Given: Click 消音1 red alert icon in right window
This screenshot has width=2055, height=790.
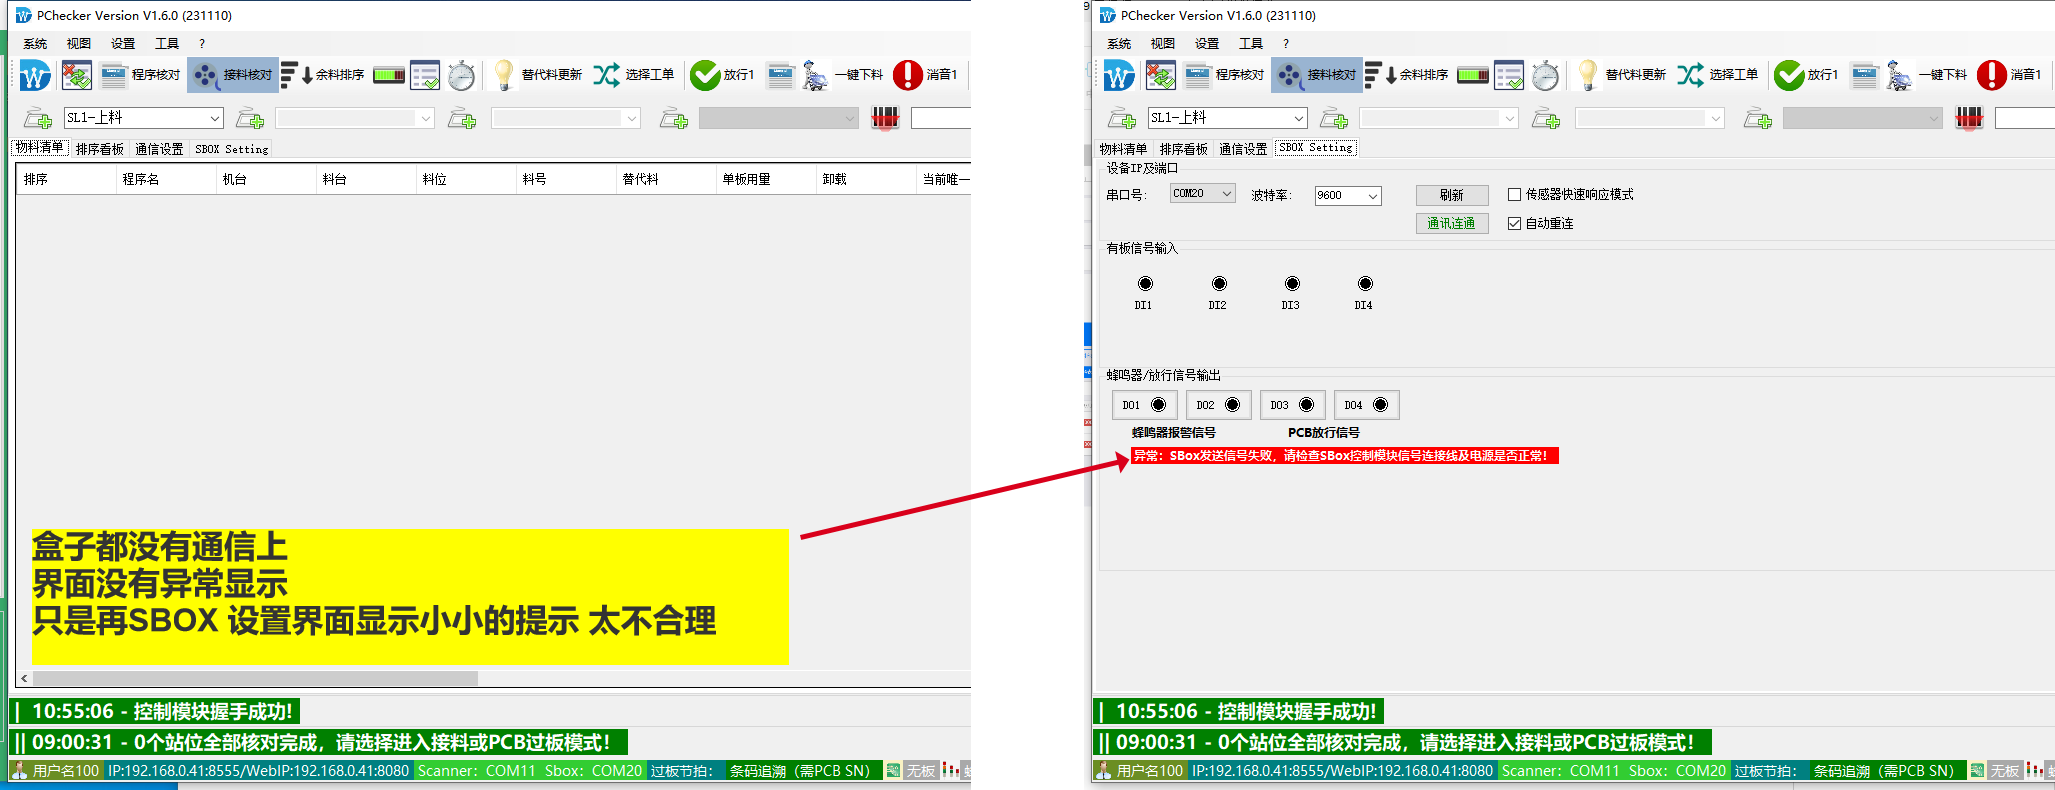Looking at the screenshot, I should [1991, 75].
